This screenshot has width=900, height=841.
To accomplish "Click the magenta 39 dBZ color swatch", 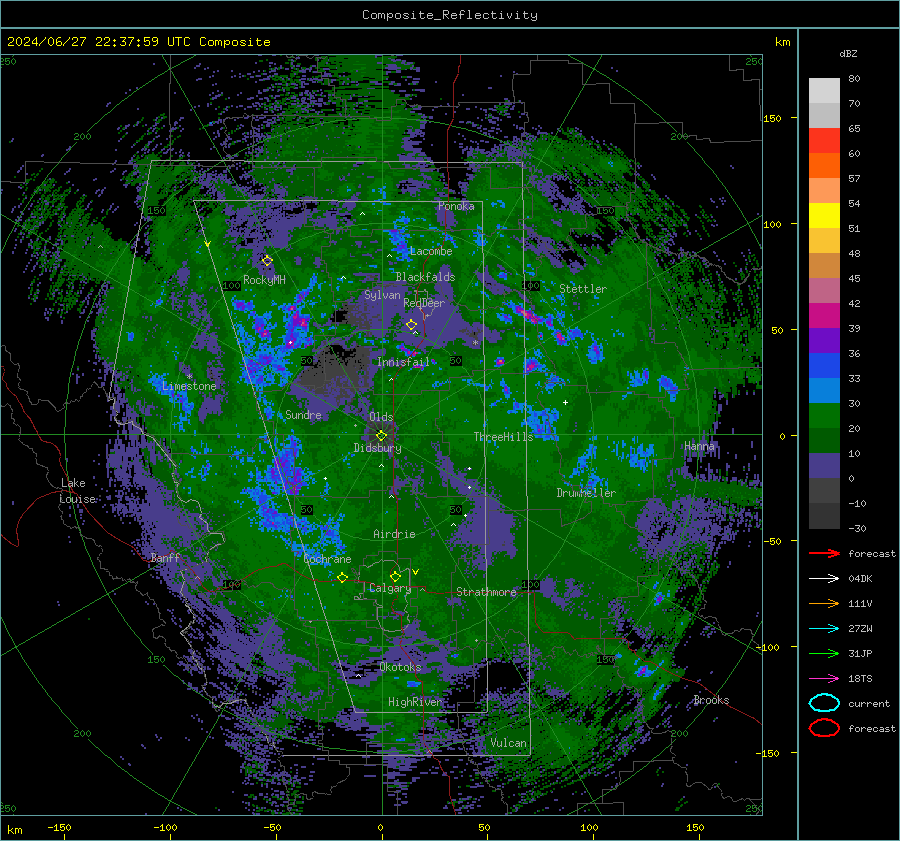I will [x=824, y=316].
